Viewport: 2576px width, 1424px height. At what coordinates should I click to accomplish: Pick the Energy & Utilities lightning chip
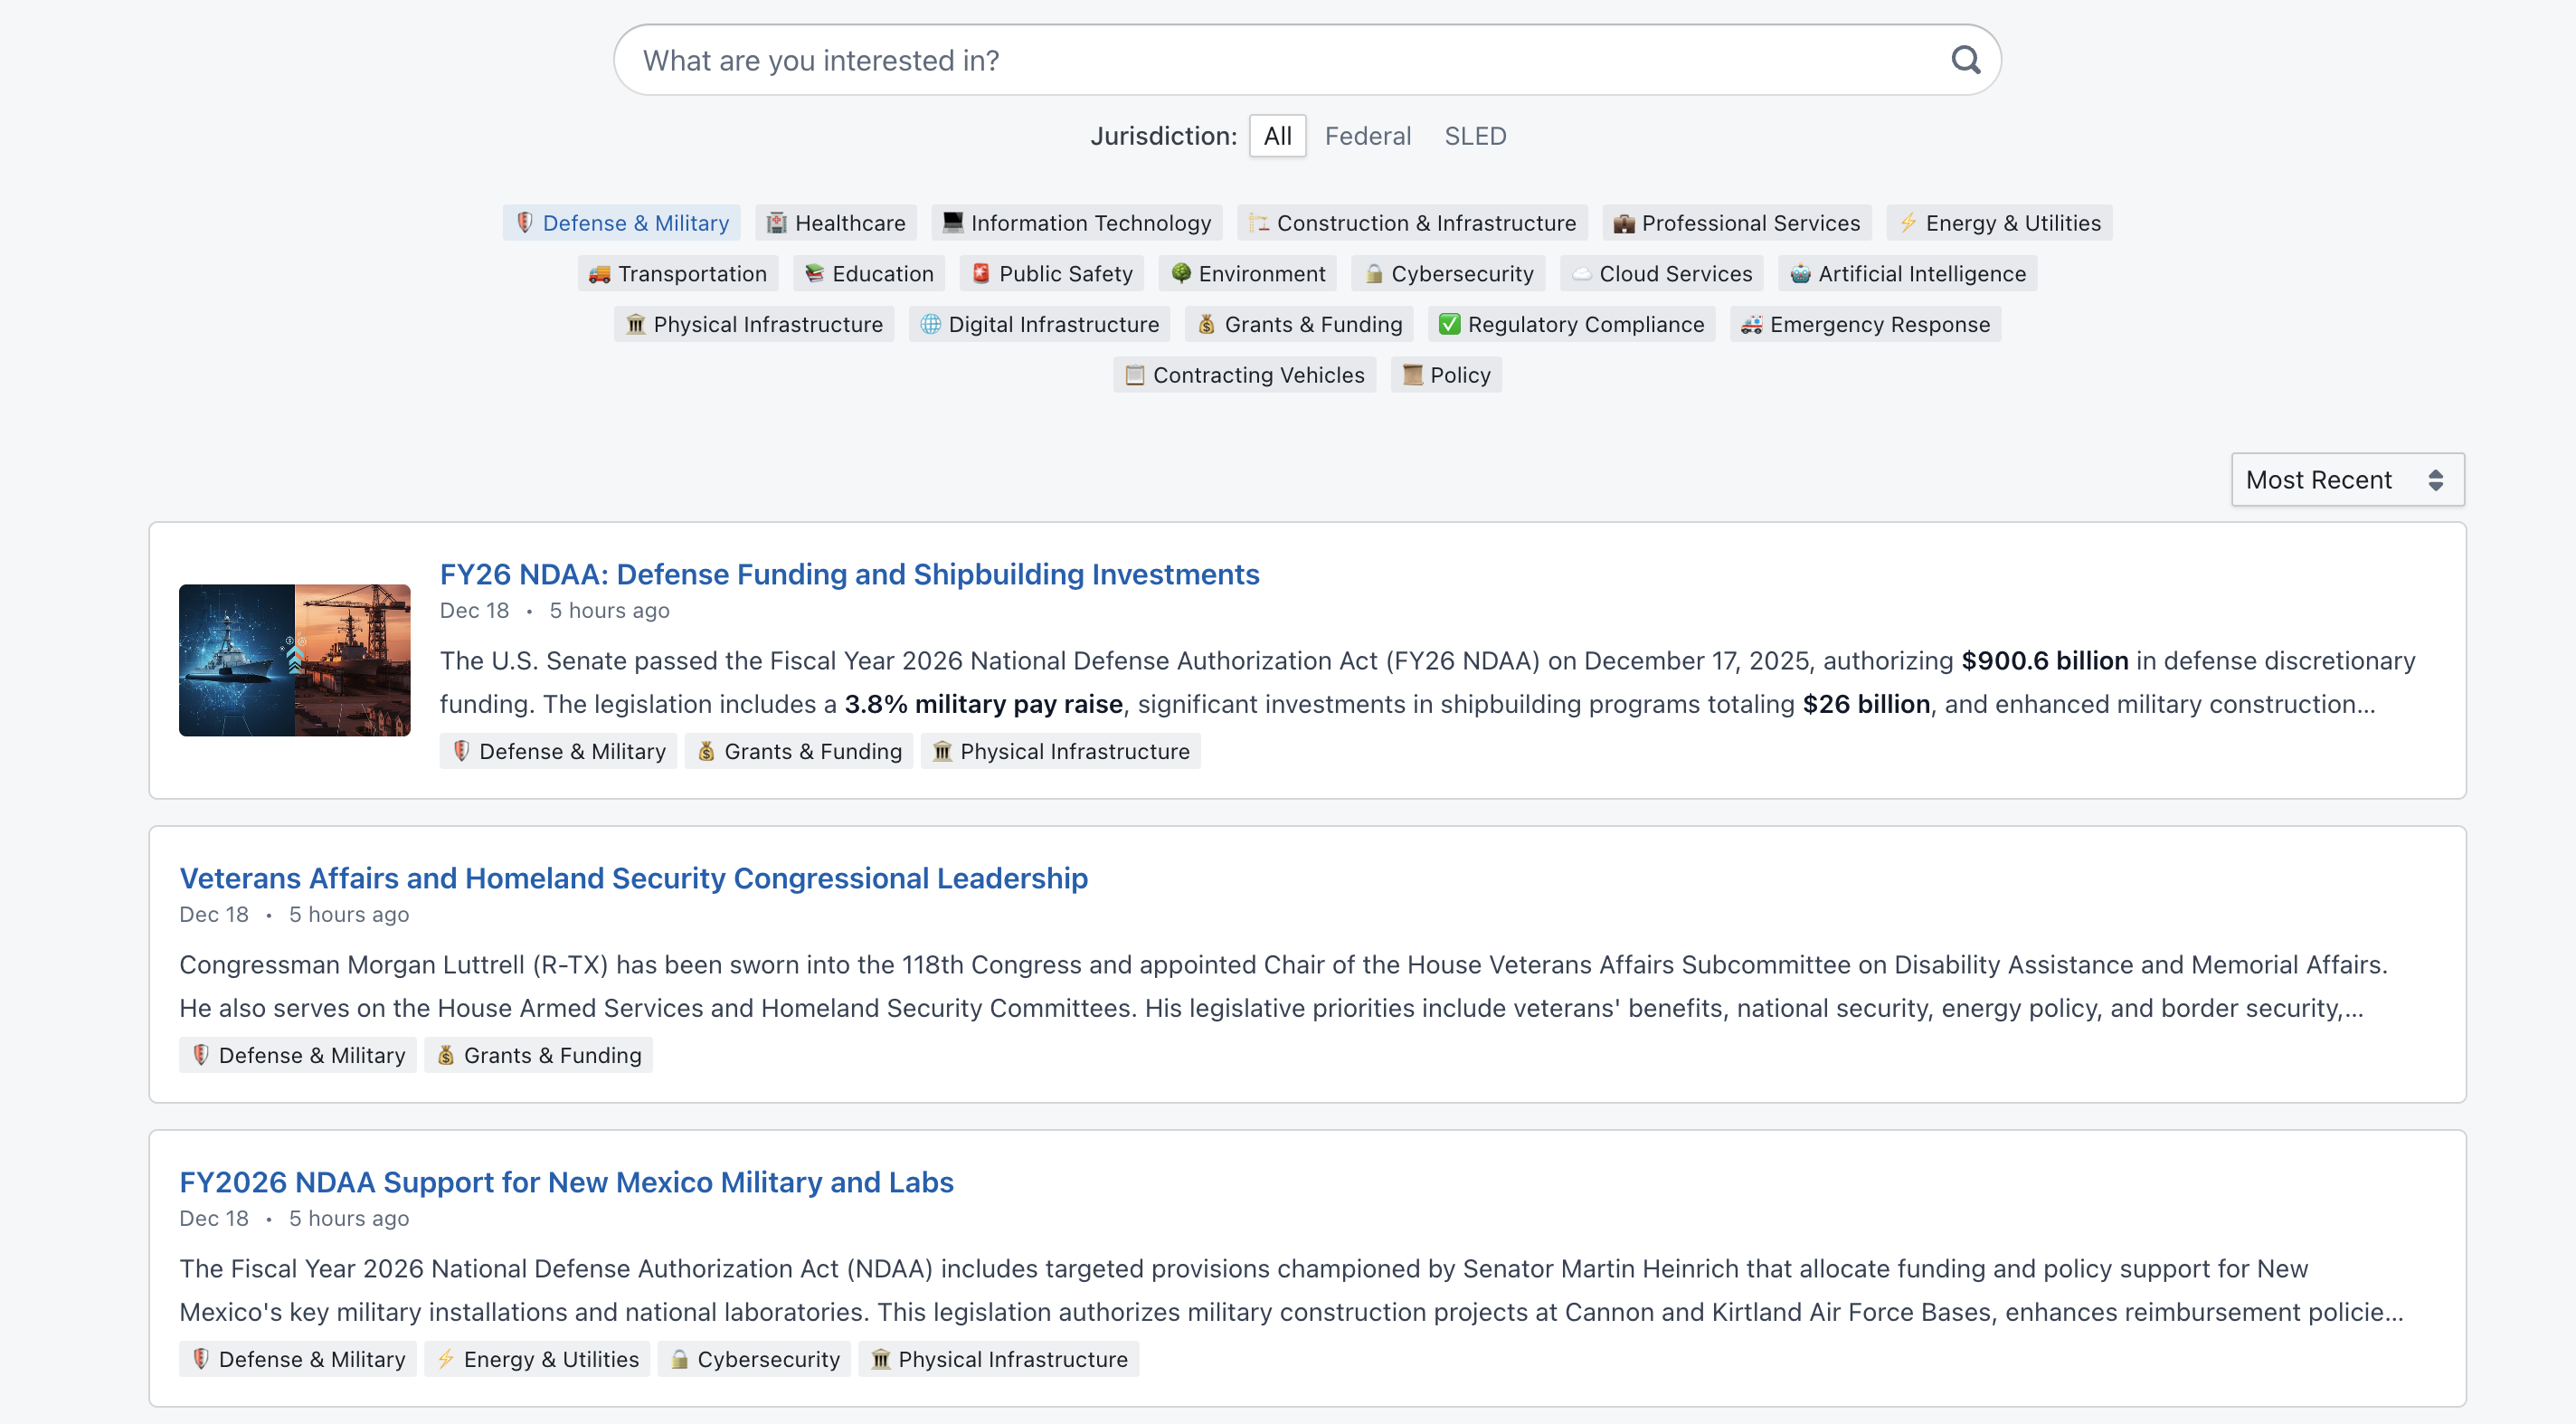(1998, 223)
